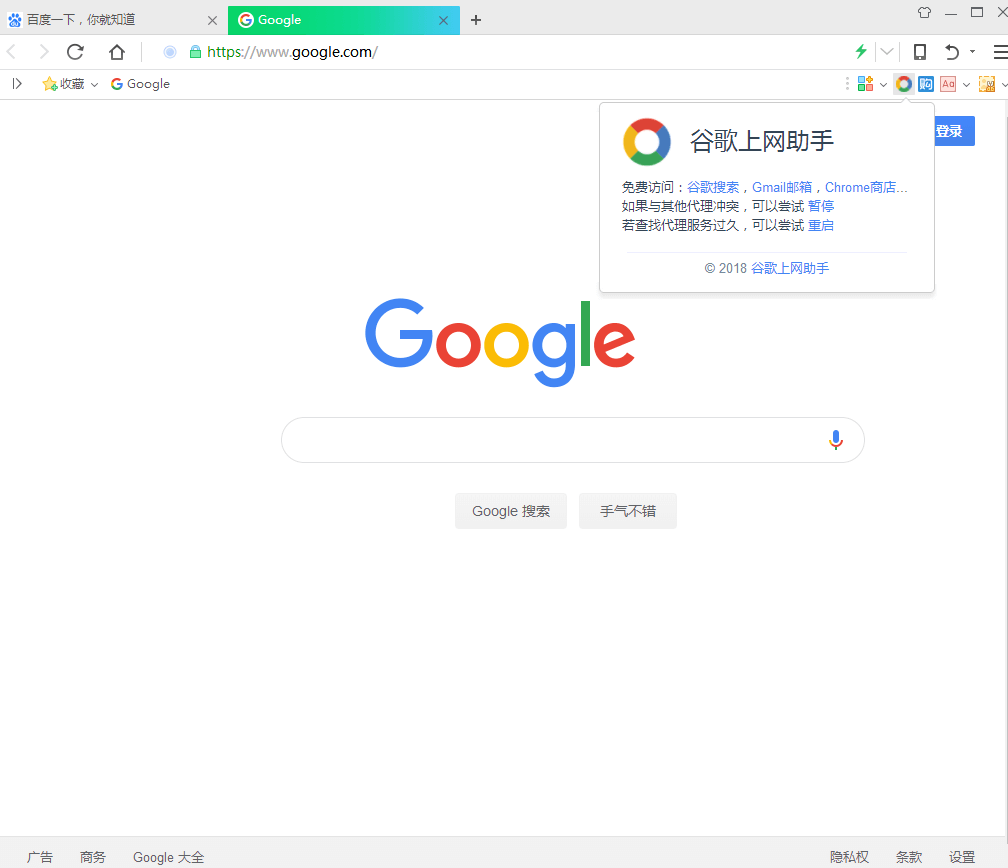Click the undo closed tab icon
Viewport: 1008px width, 868px height.
coord(952,52)
